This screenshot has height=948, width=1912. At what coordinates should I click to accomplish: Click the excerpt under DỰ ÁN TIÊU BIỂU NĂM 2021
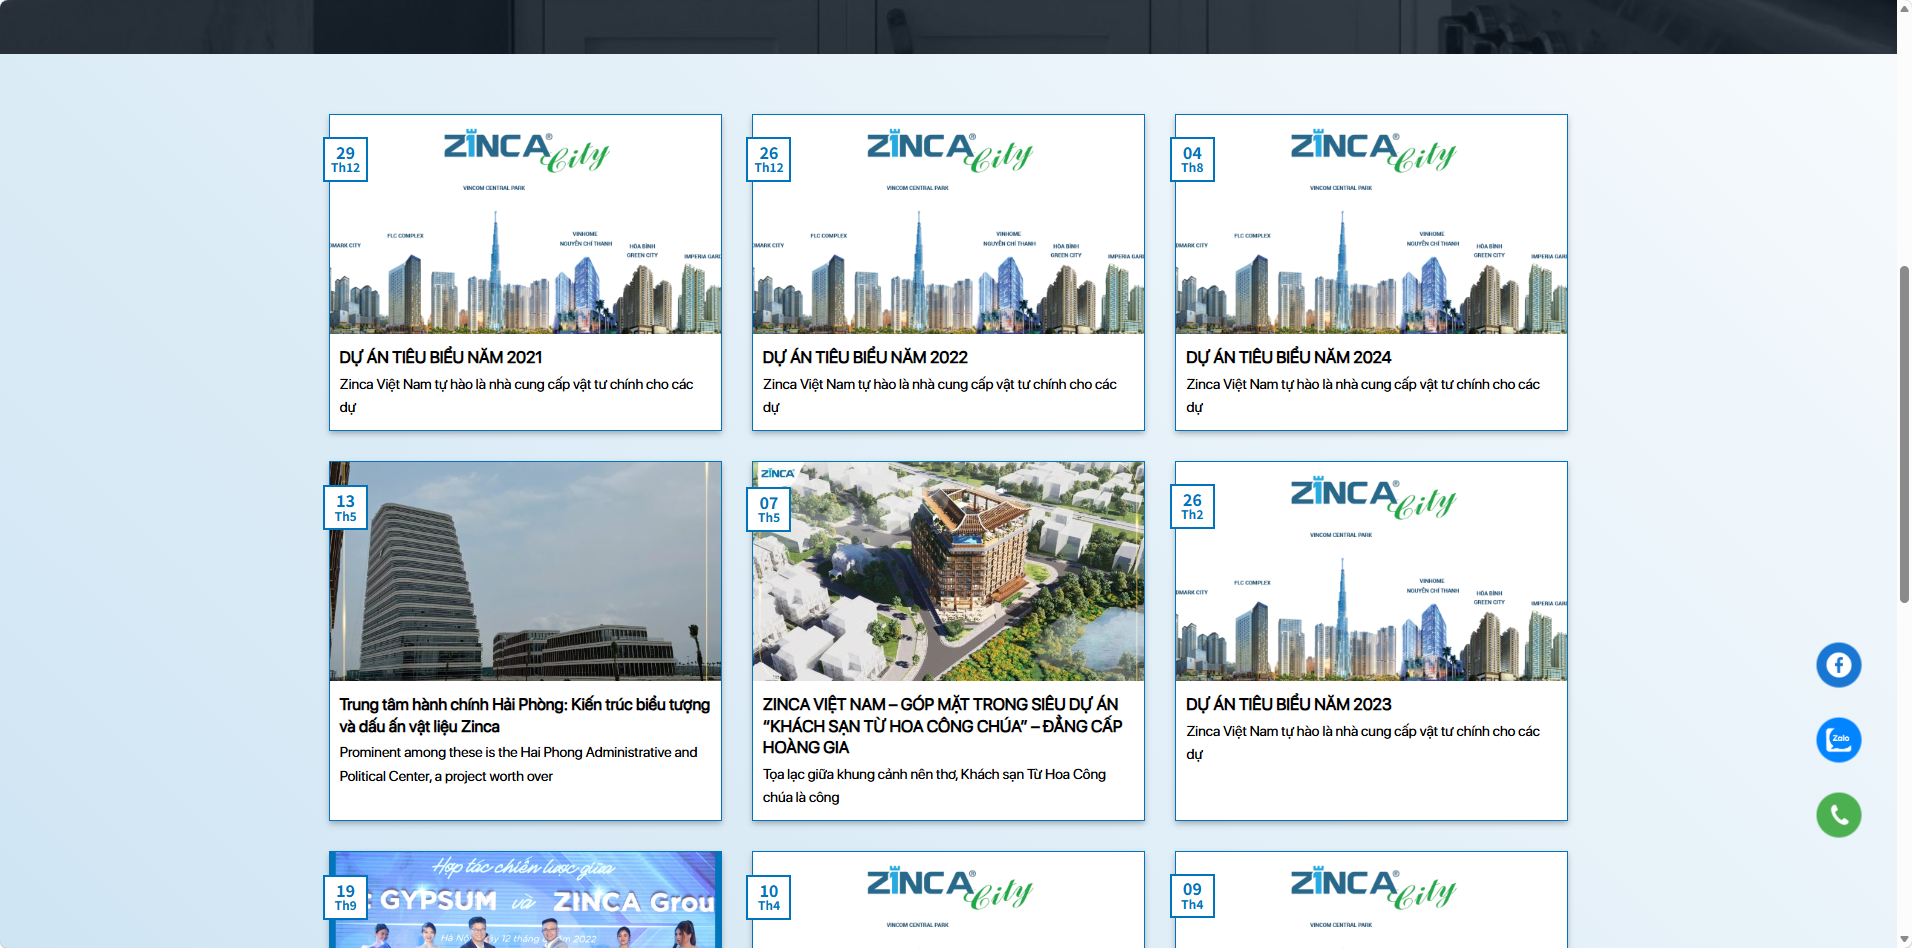pos(516,396)
